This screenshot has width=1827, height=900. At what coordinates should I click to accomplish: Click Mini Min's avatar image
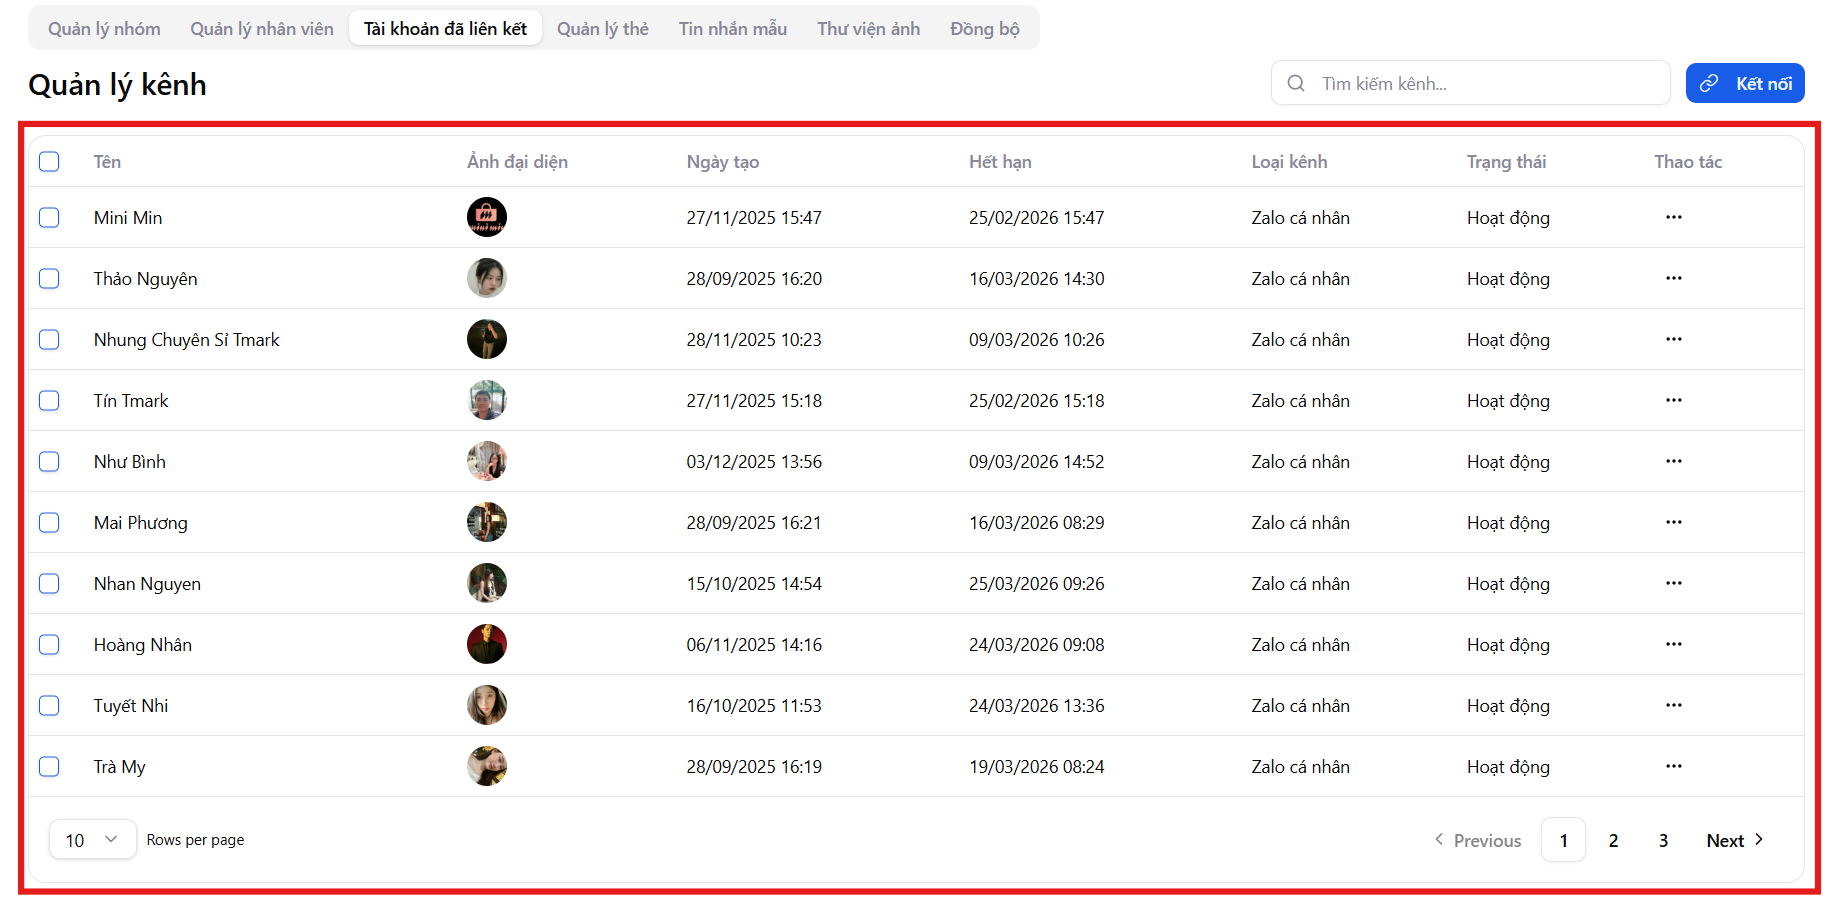pos(486,217)
